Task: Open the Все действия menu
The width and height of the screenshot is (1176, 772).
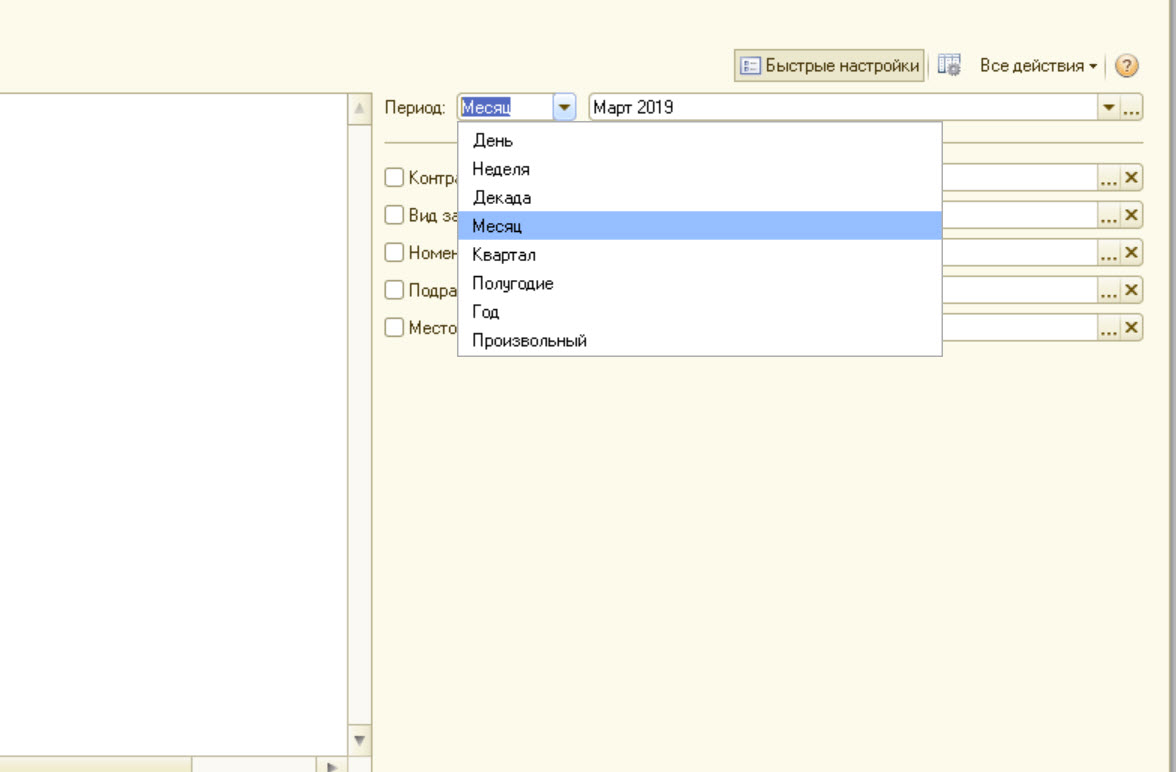Action: [x=1037, y=66]
